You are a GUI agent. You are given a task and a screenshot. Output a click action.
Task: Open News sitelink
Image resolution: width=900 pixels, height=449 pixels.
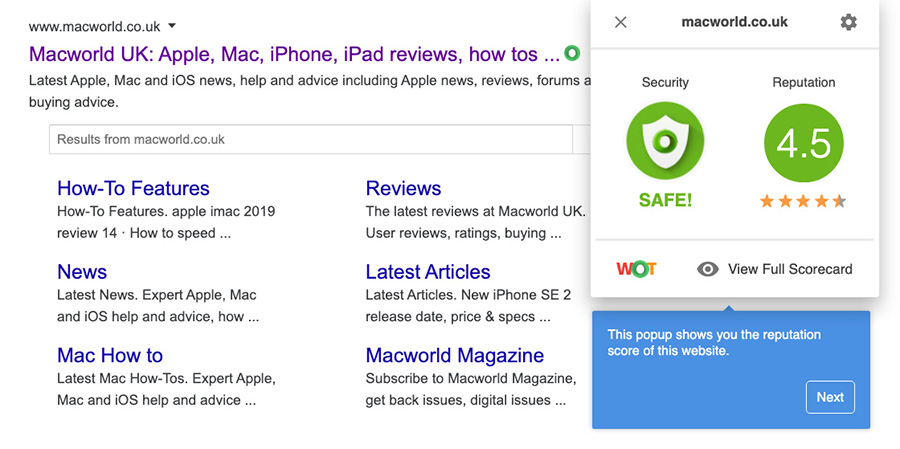coord(82,272)
